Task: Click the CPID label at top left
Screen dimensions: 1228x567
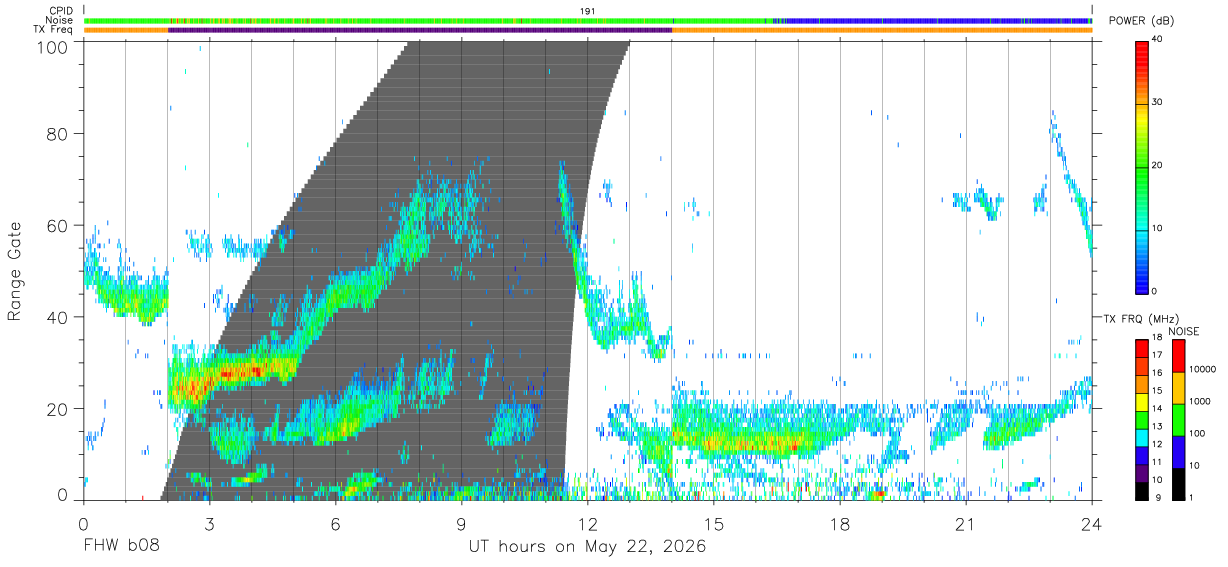Action: 62,10
